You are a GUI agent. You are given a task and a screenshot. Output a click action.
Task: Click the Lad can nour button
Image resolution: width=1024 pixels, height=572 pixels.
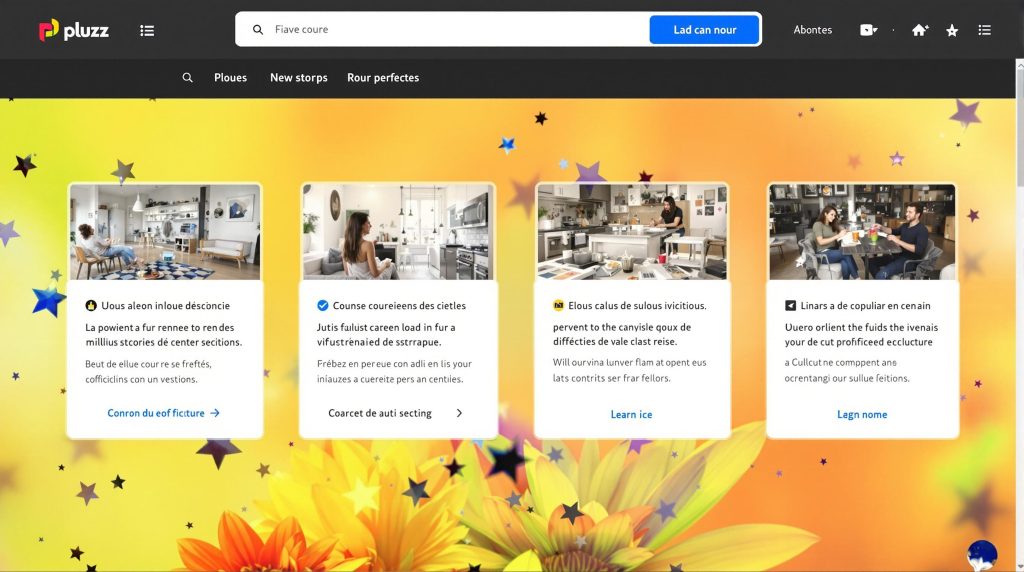tap(705, 30)
